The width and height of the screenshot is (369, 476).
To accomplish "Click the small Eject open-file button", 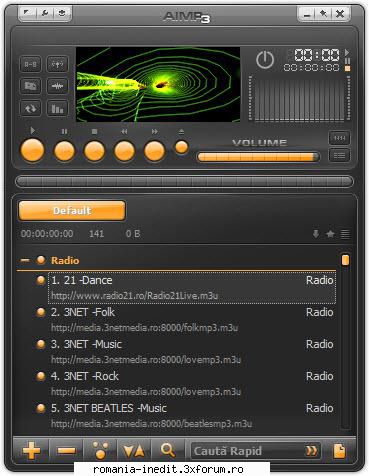I will pos(181,147).
